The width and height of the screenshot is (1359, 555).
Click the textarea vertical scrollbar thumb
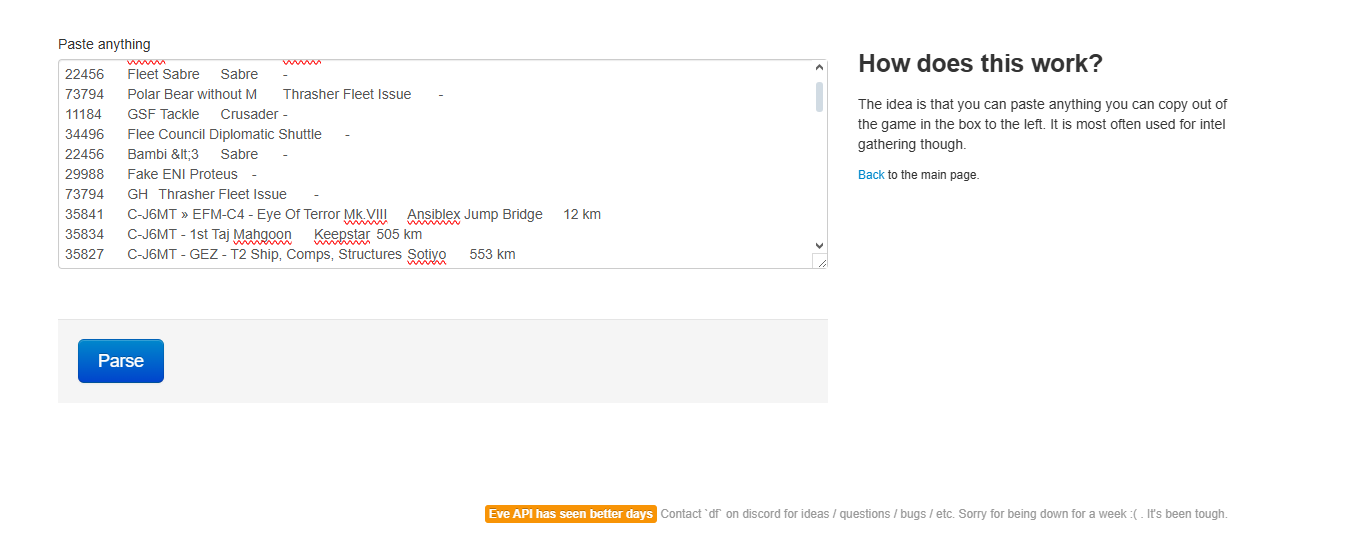pos(819,96)
